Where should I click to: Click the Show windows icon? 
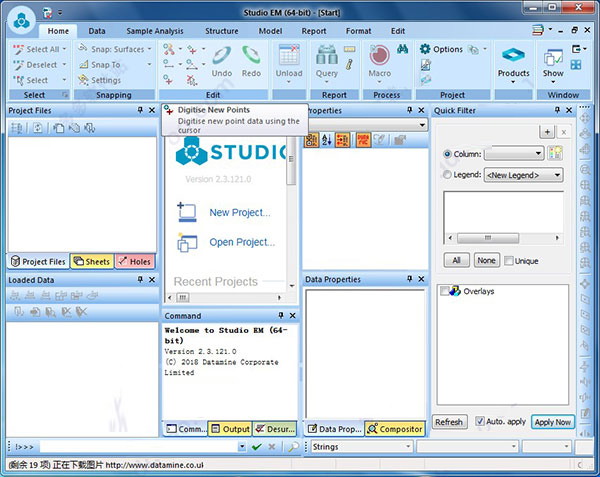click(x=553, y=57)
